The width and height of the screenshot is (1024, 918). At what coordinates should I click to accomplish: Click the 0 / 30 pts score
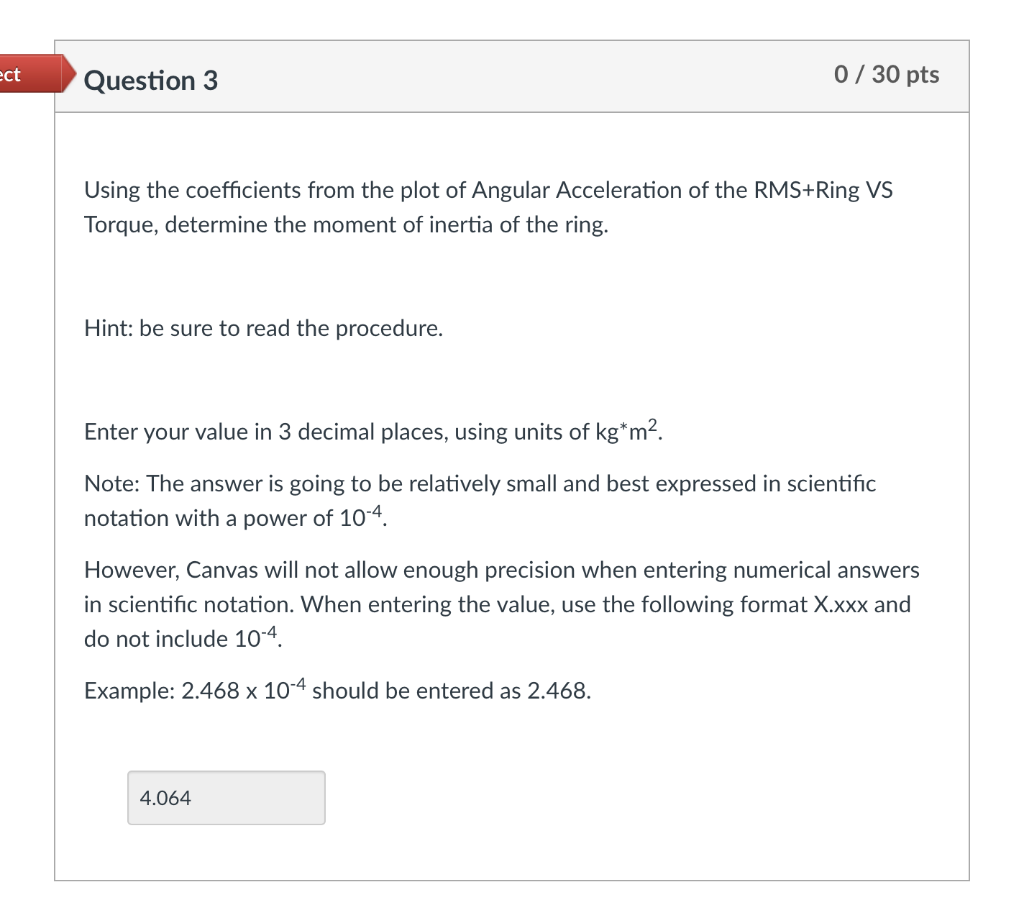coord(886,75)
